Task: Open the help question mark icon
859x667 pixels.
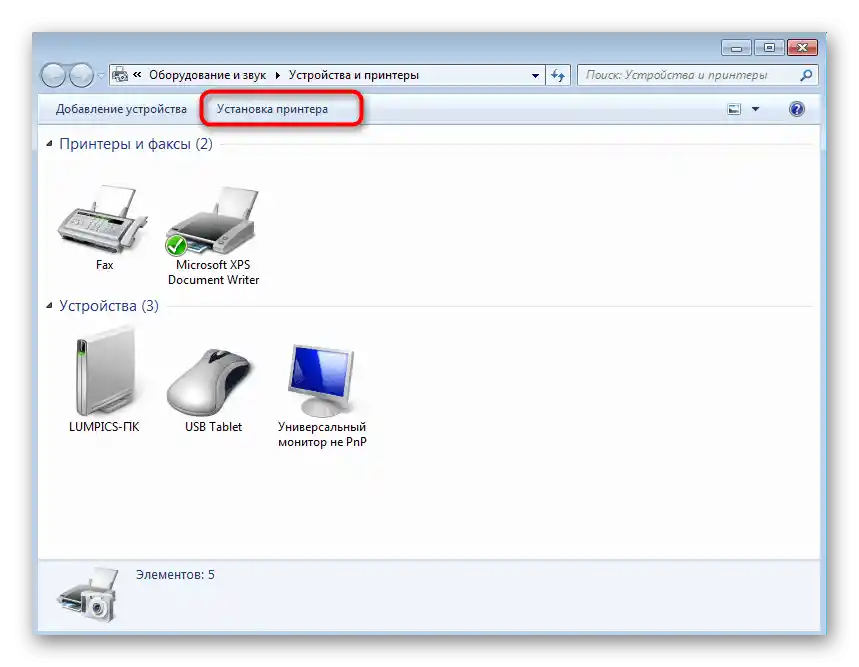Action: (x=797, y=109)
